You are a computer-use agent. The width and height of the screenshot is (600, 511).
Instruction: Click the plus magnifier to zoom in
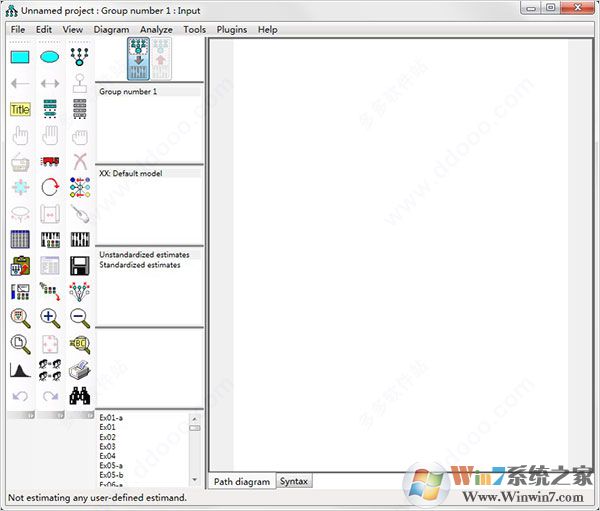click(50, 318)
